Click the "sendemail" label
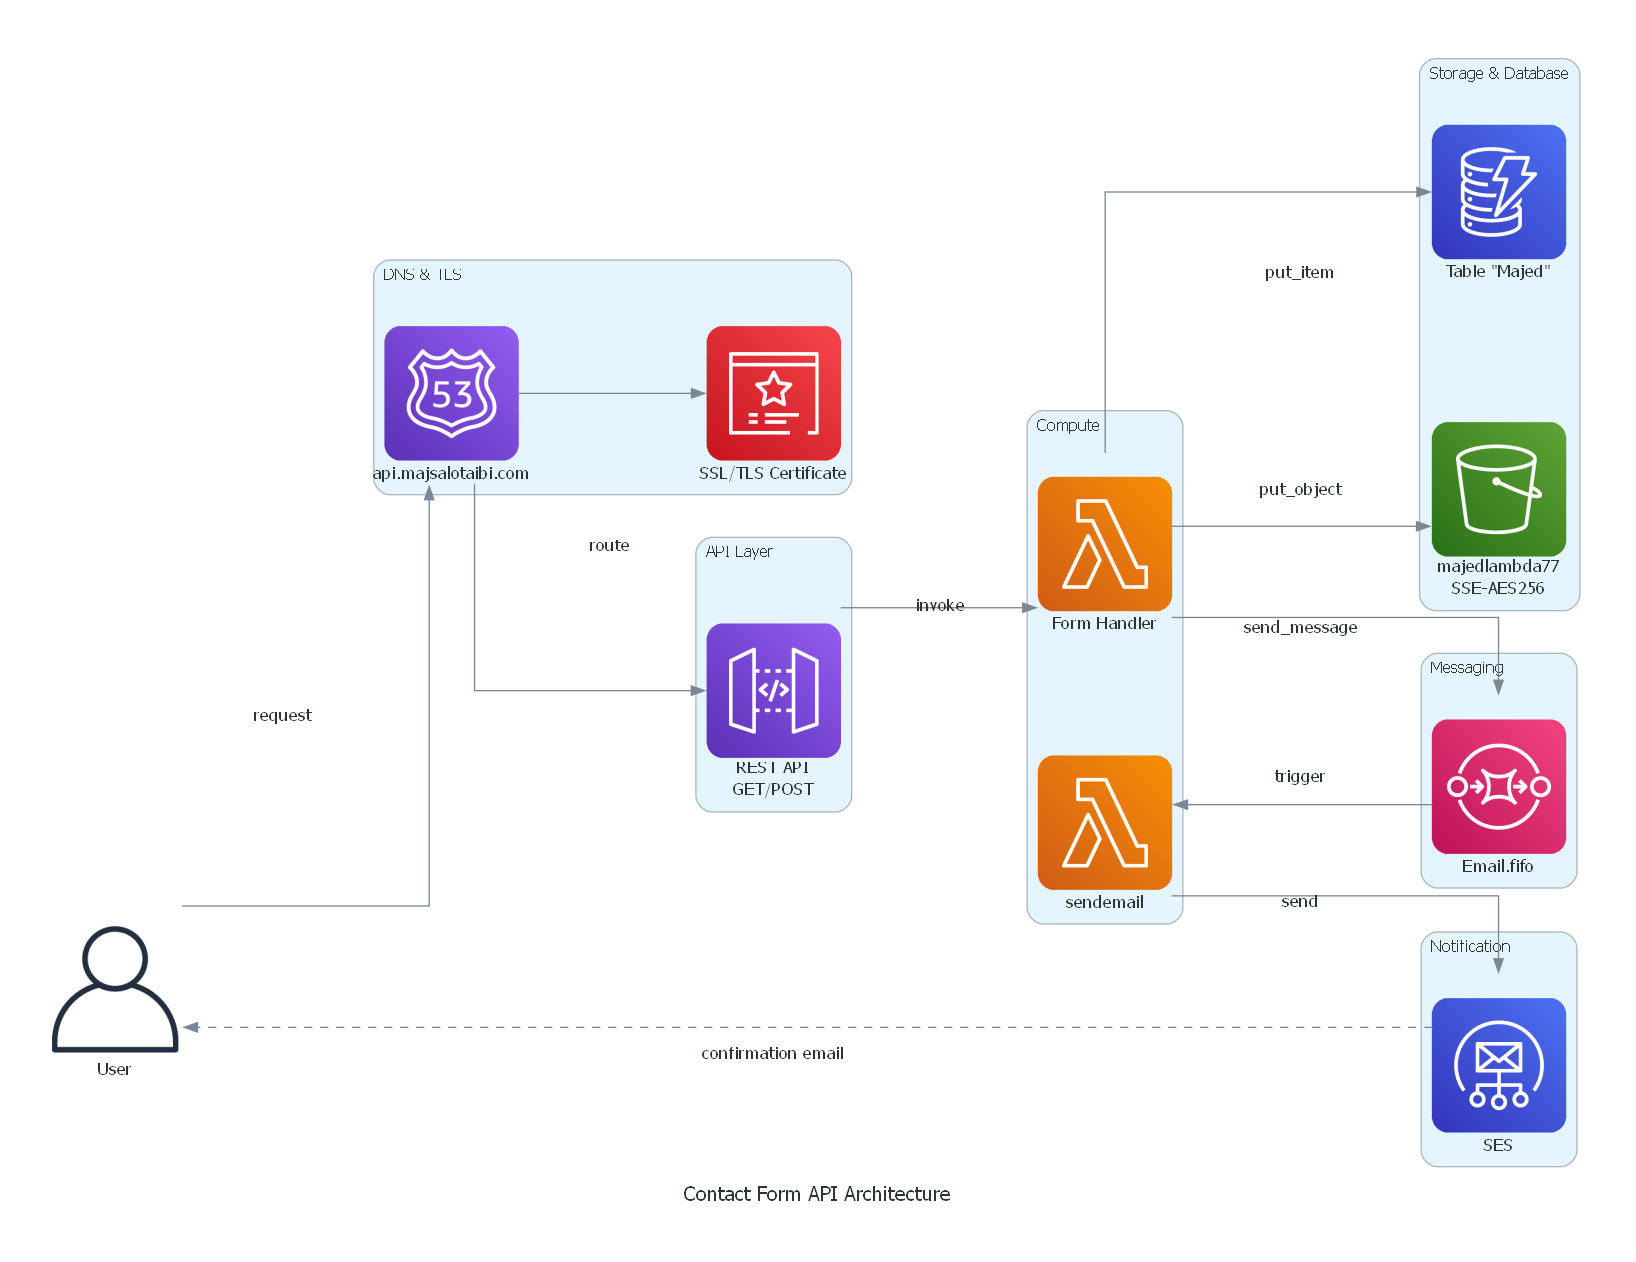The image size is (1636, 1262). pyautogui.click(x=1104, y=902)
